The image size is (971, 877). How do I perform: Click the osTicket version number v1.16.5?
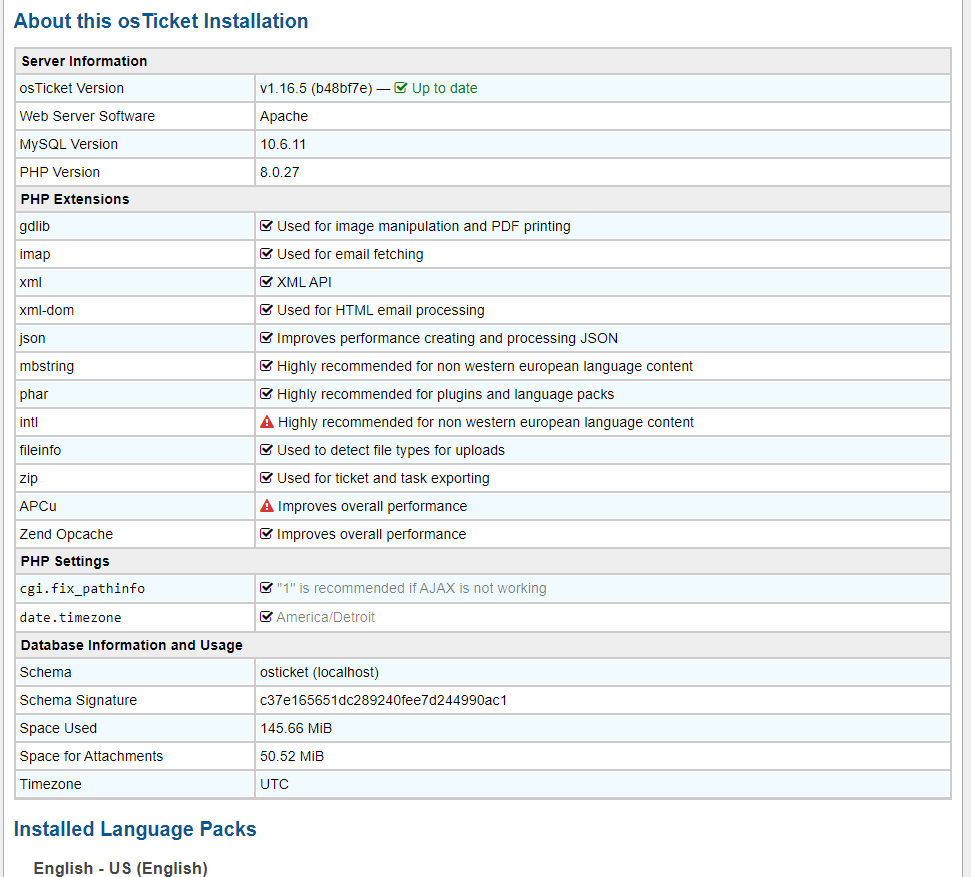point(283,88)
